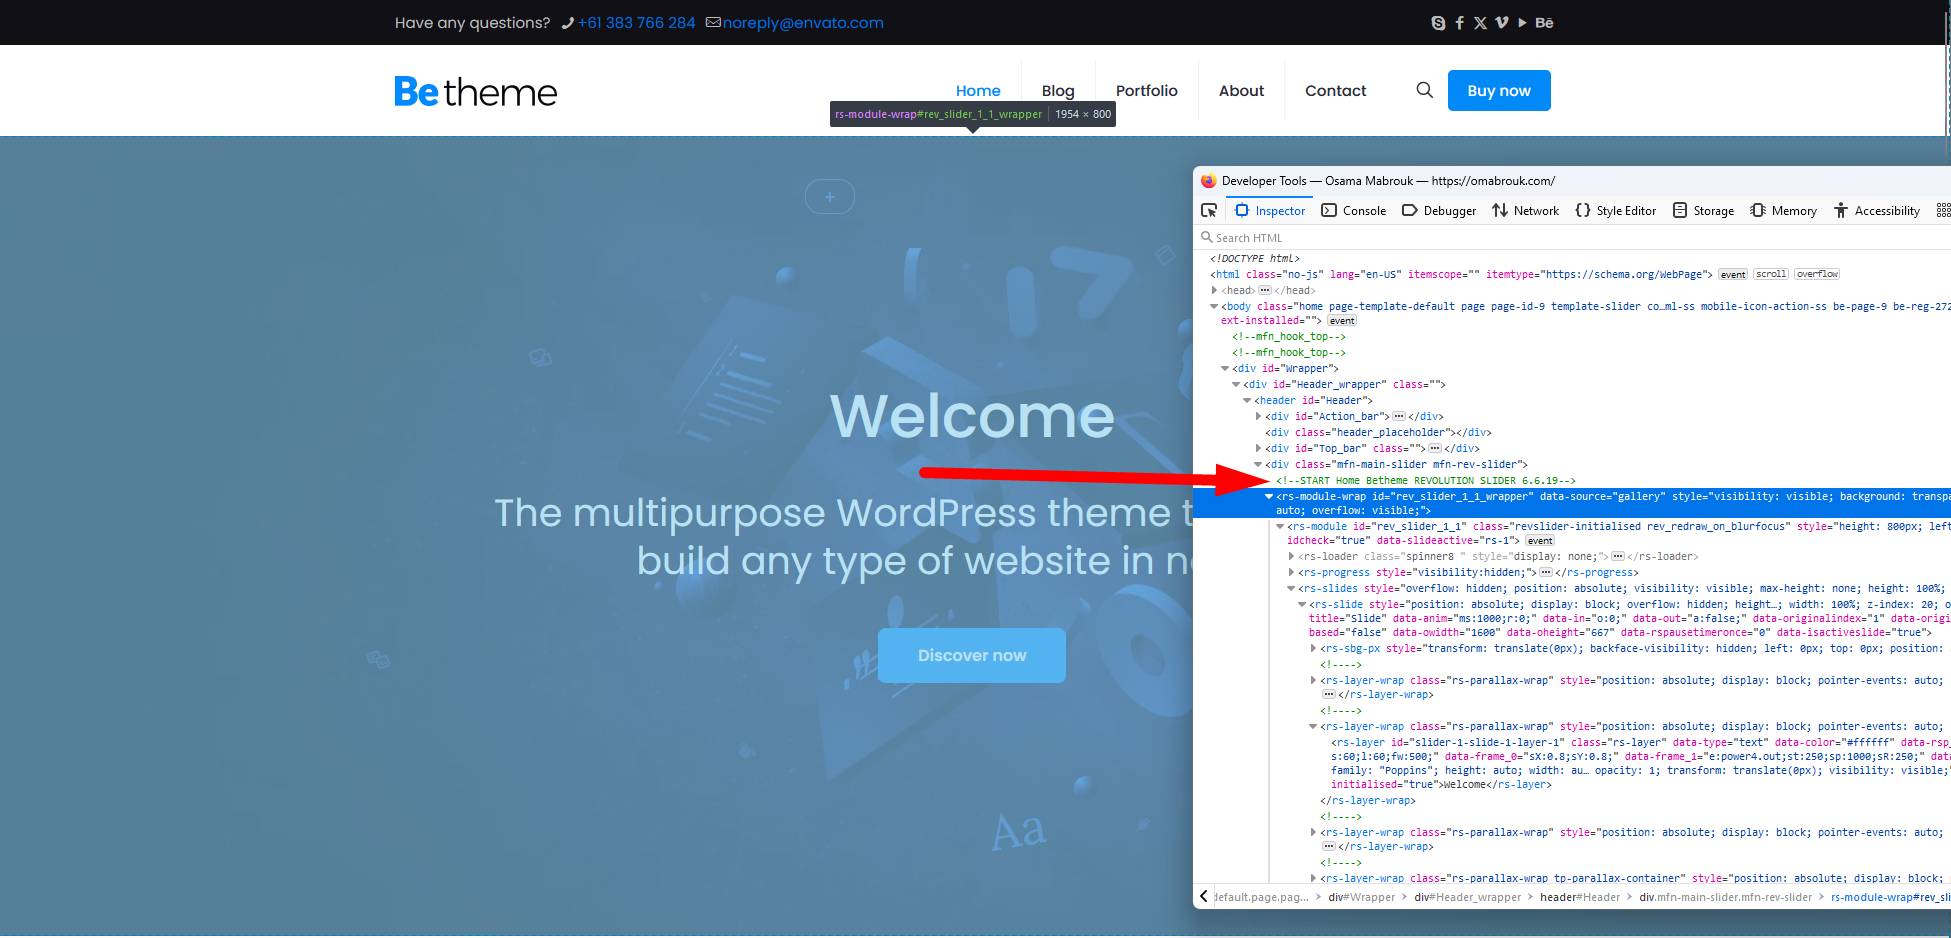Collapse the mfn-main-slider div node
Screen dimensions: 1951x938
(x=1258, y=464)
